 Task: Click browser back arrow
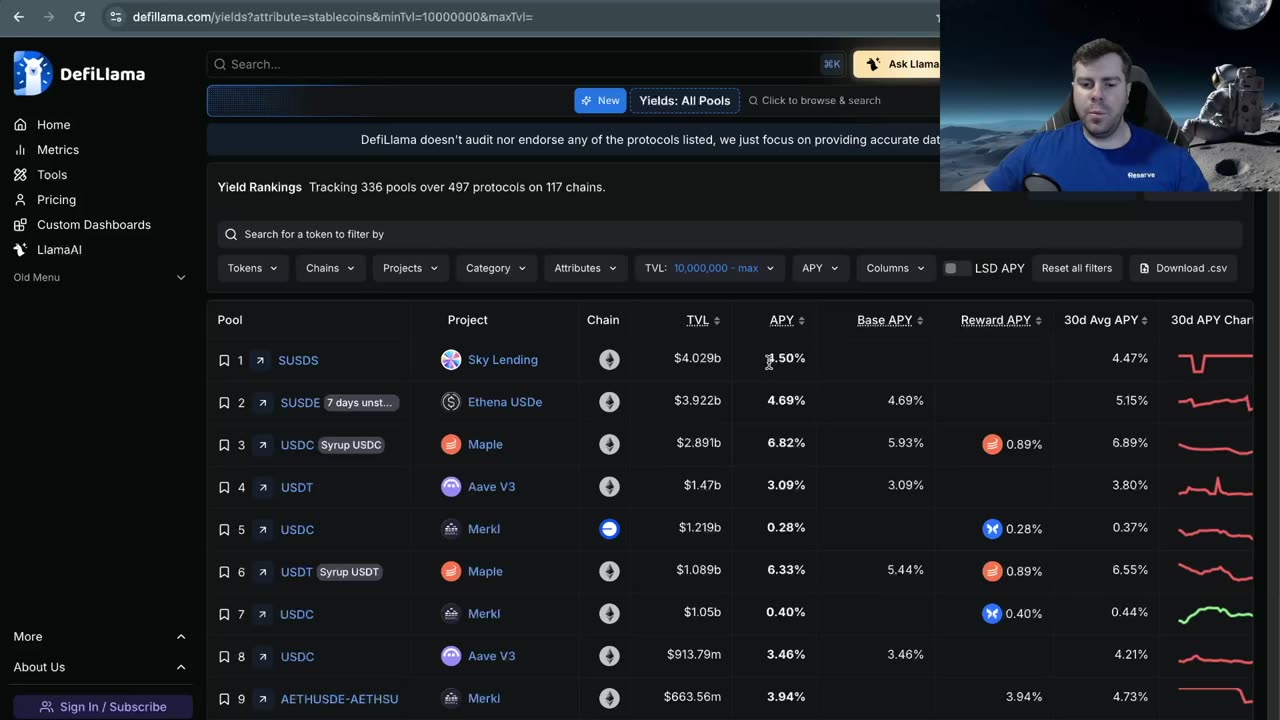pyautogui.click(x=18, y=17)
